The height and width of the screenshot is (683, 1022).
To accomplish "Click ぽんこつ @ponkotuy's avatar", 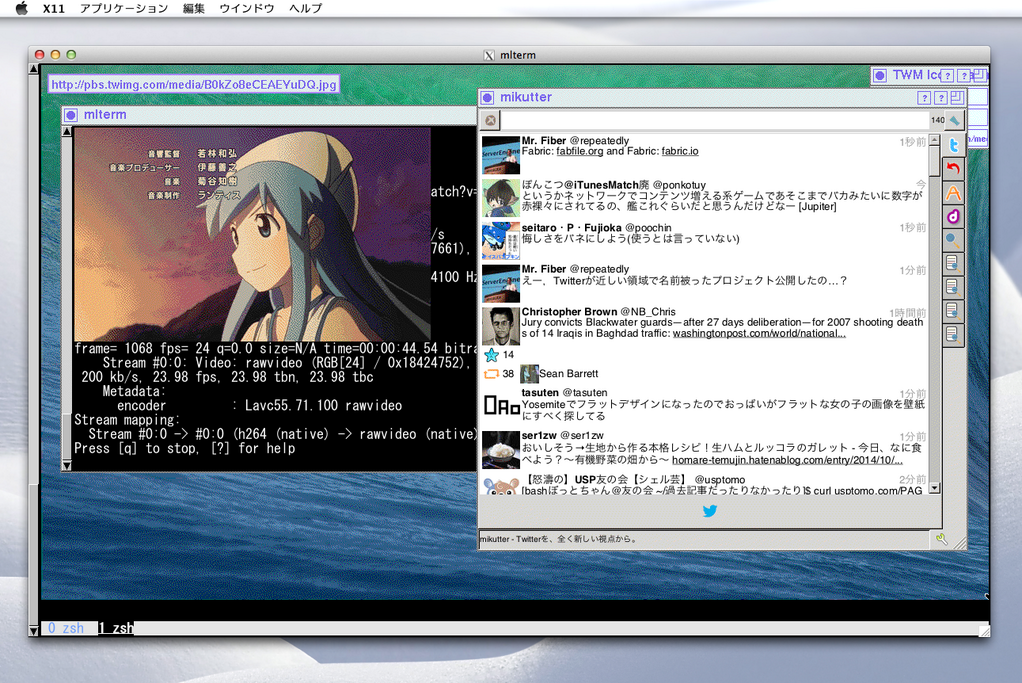I will click(x=501, y=198).
